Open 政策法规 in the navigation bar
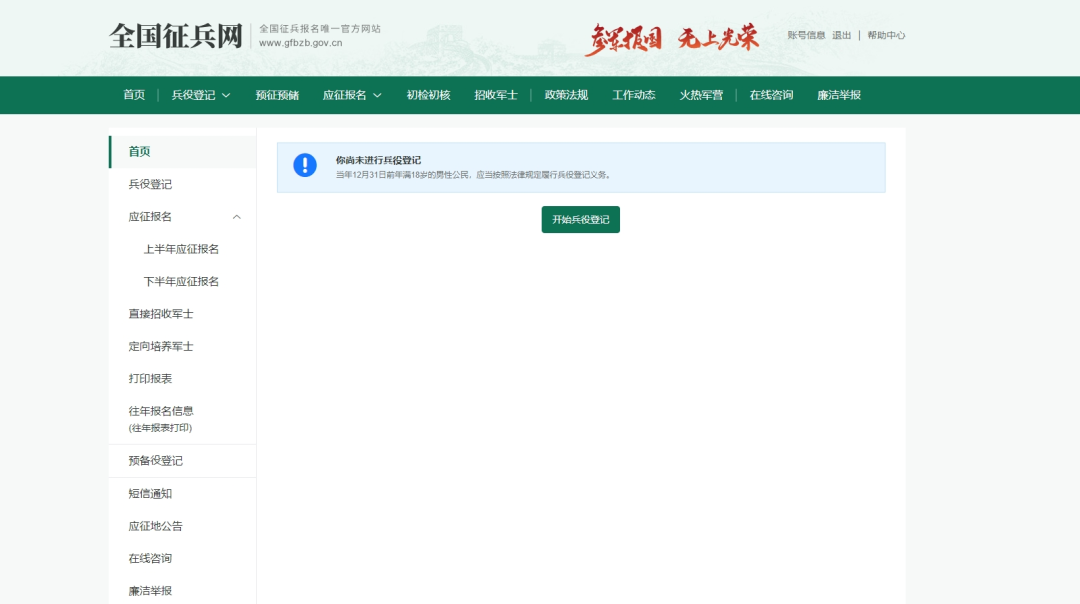This screenshot has width=1080, height=604. [566, 95]
